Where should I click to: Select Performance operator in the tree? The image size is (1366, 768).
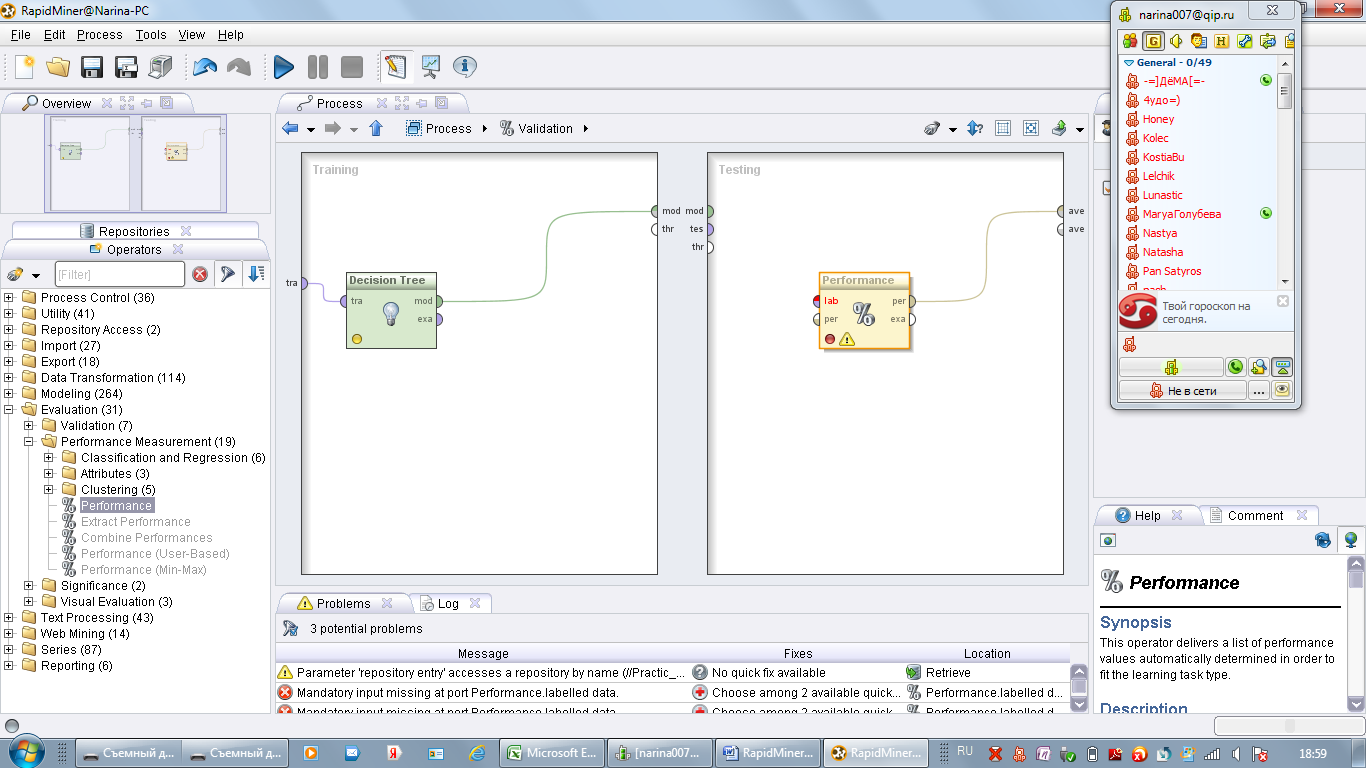(x=116, y=506)
